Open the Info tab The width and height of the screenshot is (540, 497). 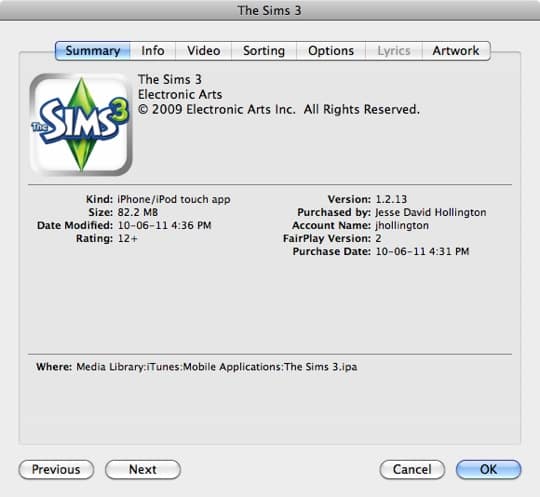153,51
